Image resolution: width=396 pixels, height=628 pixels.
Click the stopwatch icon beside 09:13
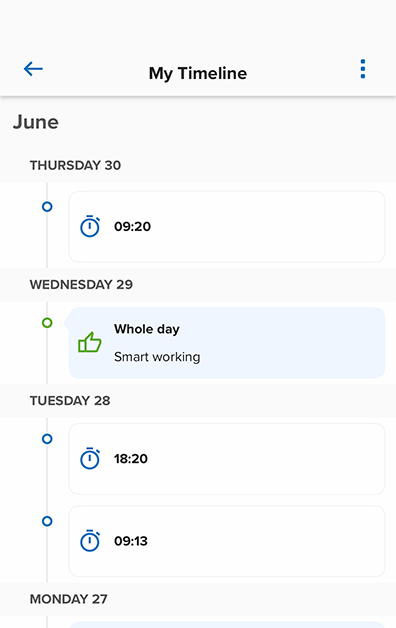pyautogui.click(x=90, y=541)
